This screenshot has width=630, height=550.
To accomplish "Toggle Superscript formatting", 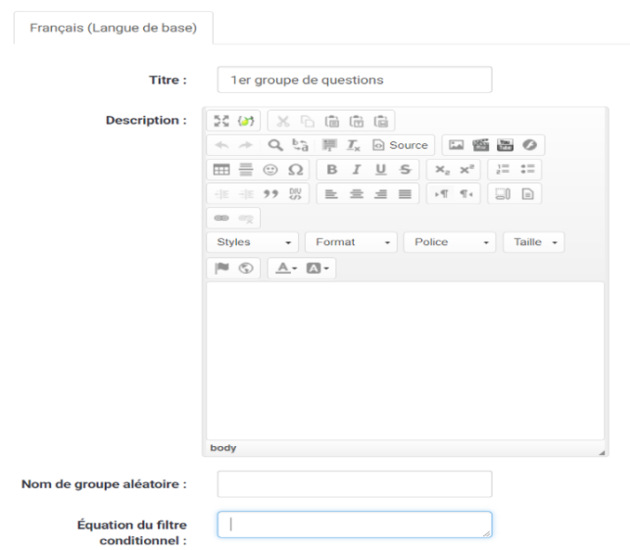I will coord(466,170).
